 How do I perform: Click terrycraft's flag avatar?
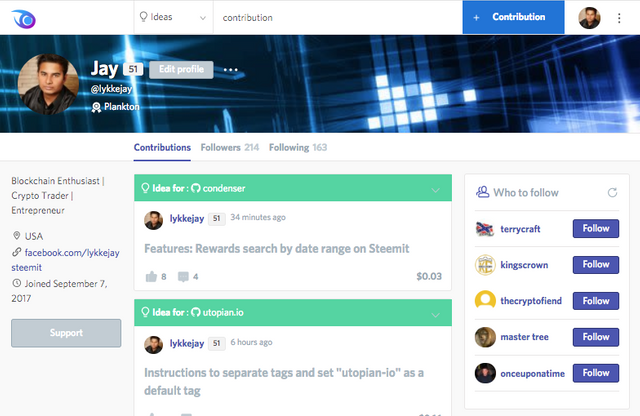coord(485,229)
